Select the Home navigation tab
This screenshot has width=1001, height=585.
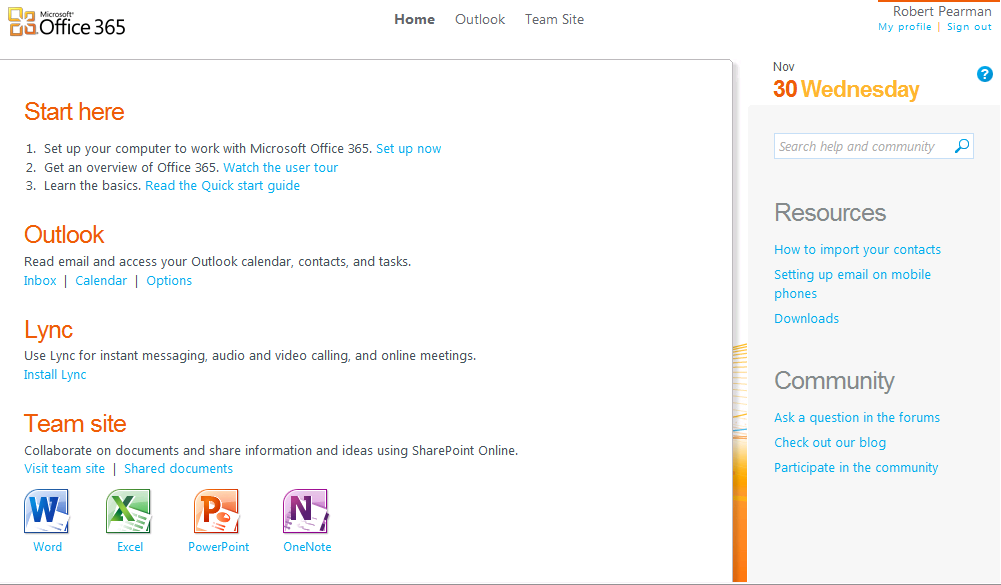pos(414,20)
